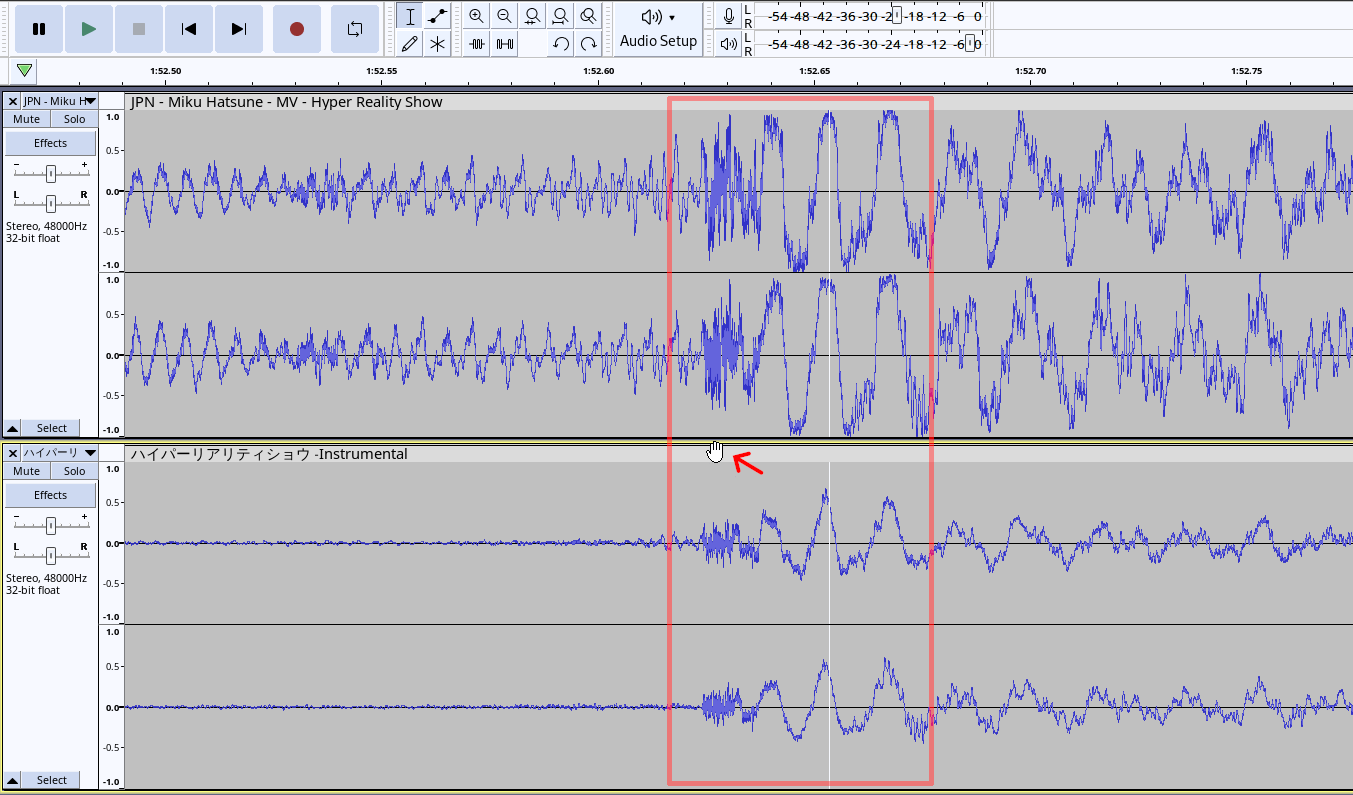The image size is (1353, 795).
Task: Silence audio selection icon
Action: point(504,44)
